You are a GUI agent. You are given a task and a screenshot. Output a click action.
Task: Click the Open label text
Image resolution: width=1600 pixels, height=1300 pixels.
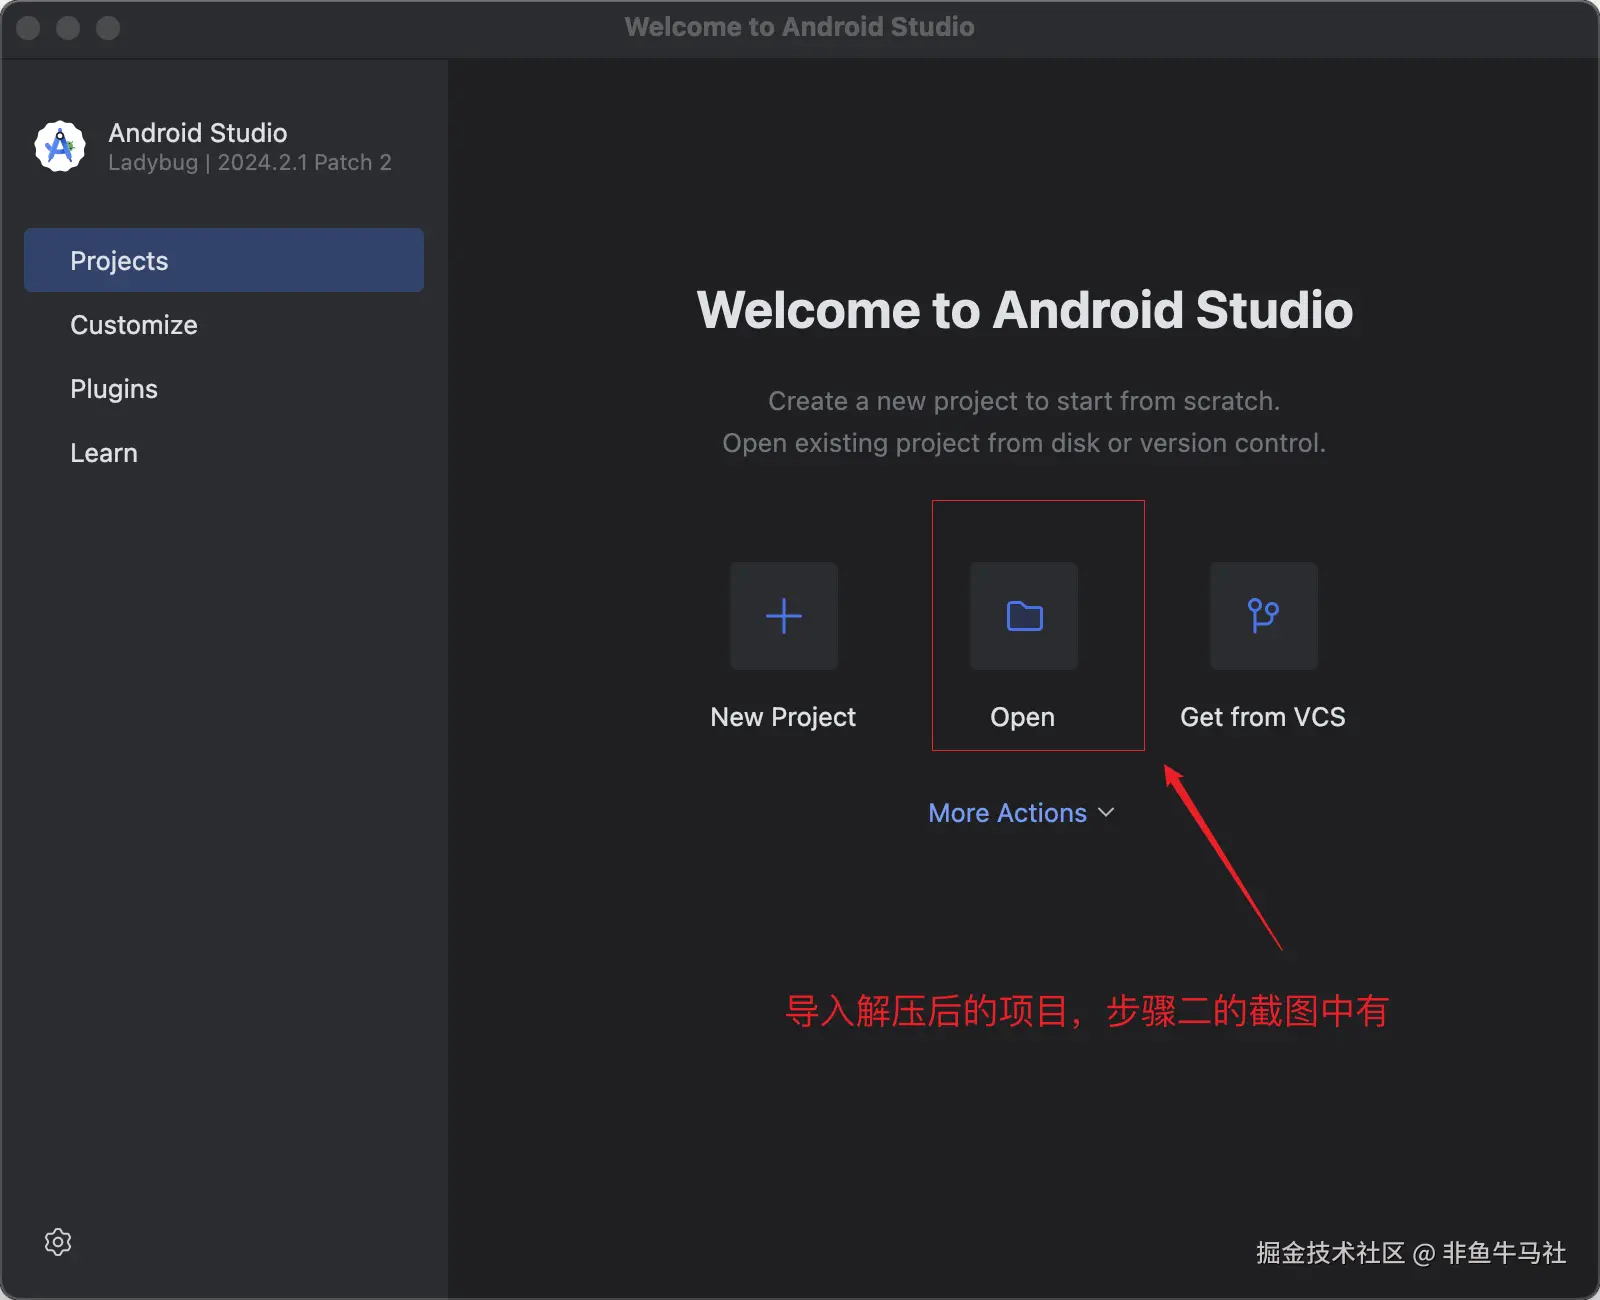[x=1022, y=718]
